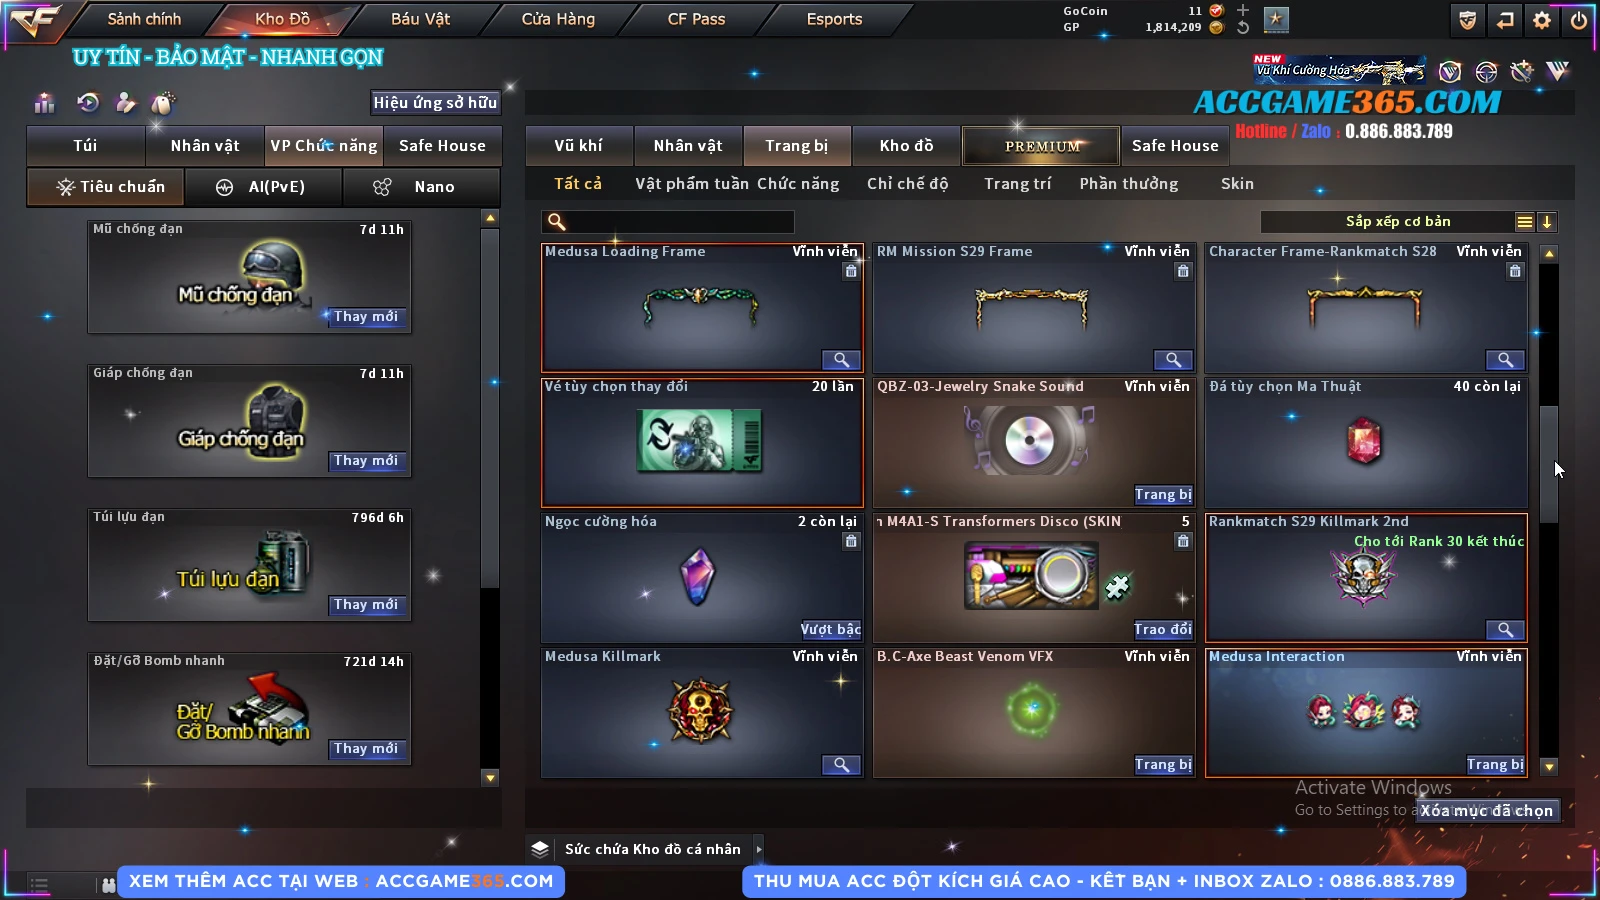This screenshot has height=900, width=1600.
Task: Click the power exit icon
Action: tap(1579, 19)
